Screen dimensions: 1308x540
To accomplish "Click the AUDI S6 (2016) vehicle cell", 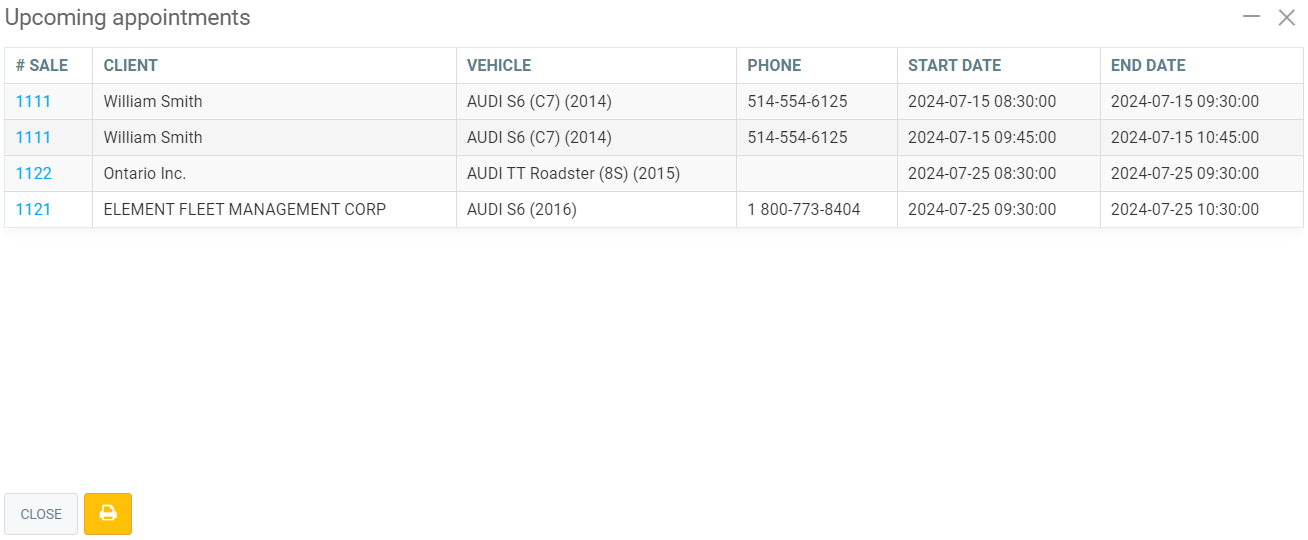I will 522,209.
